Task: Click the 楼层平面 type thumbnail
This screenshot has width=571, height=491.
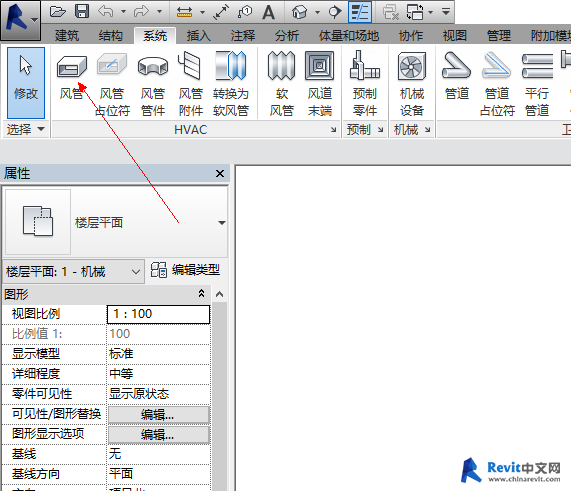Action: point(38,221)
